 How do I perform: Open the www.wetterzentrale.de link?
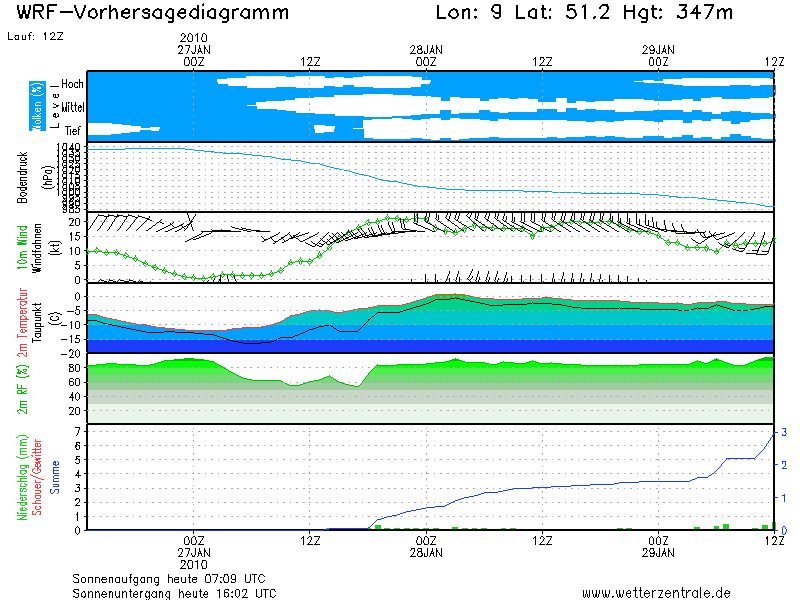[656, 592]
